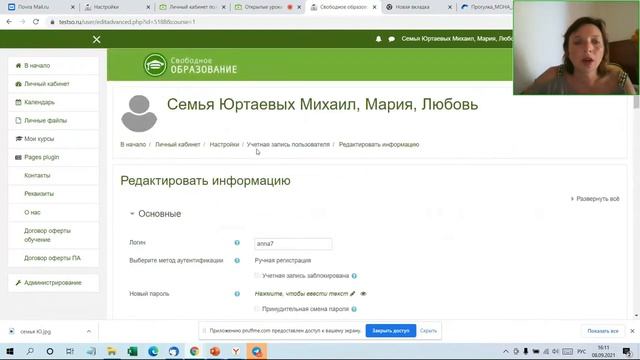Click the Логин input field
Image resolution: width=640 pixels, height=360 pixels.
point(293,244)
